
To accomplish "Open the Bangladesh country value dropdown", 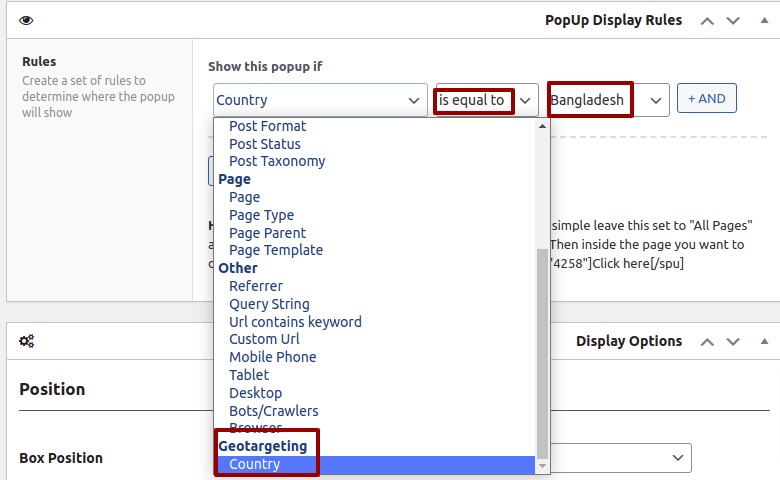I will [609, 100].
